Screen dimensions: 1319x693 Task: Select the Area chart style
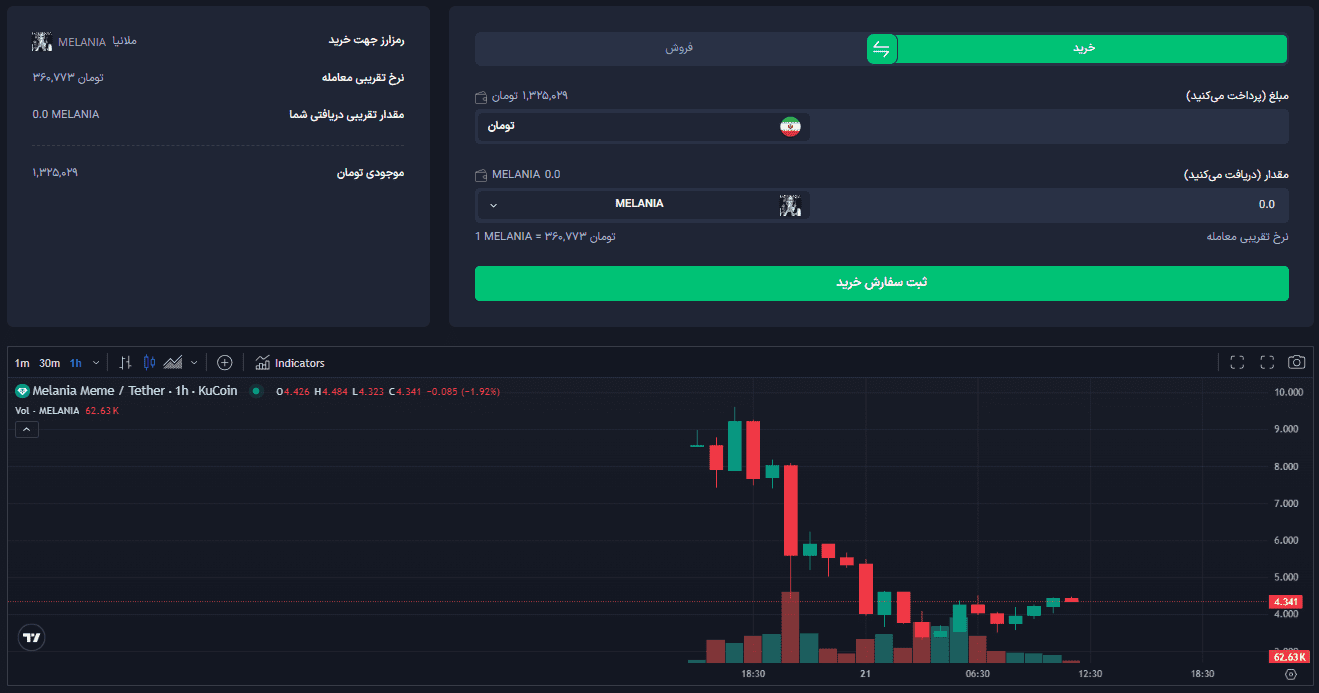(173, 363)
